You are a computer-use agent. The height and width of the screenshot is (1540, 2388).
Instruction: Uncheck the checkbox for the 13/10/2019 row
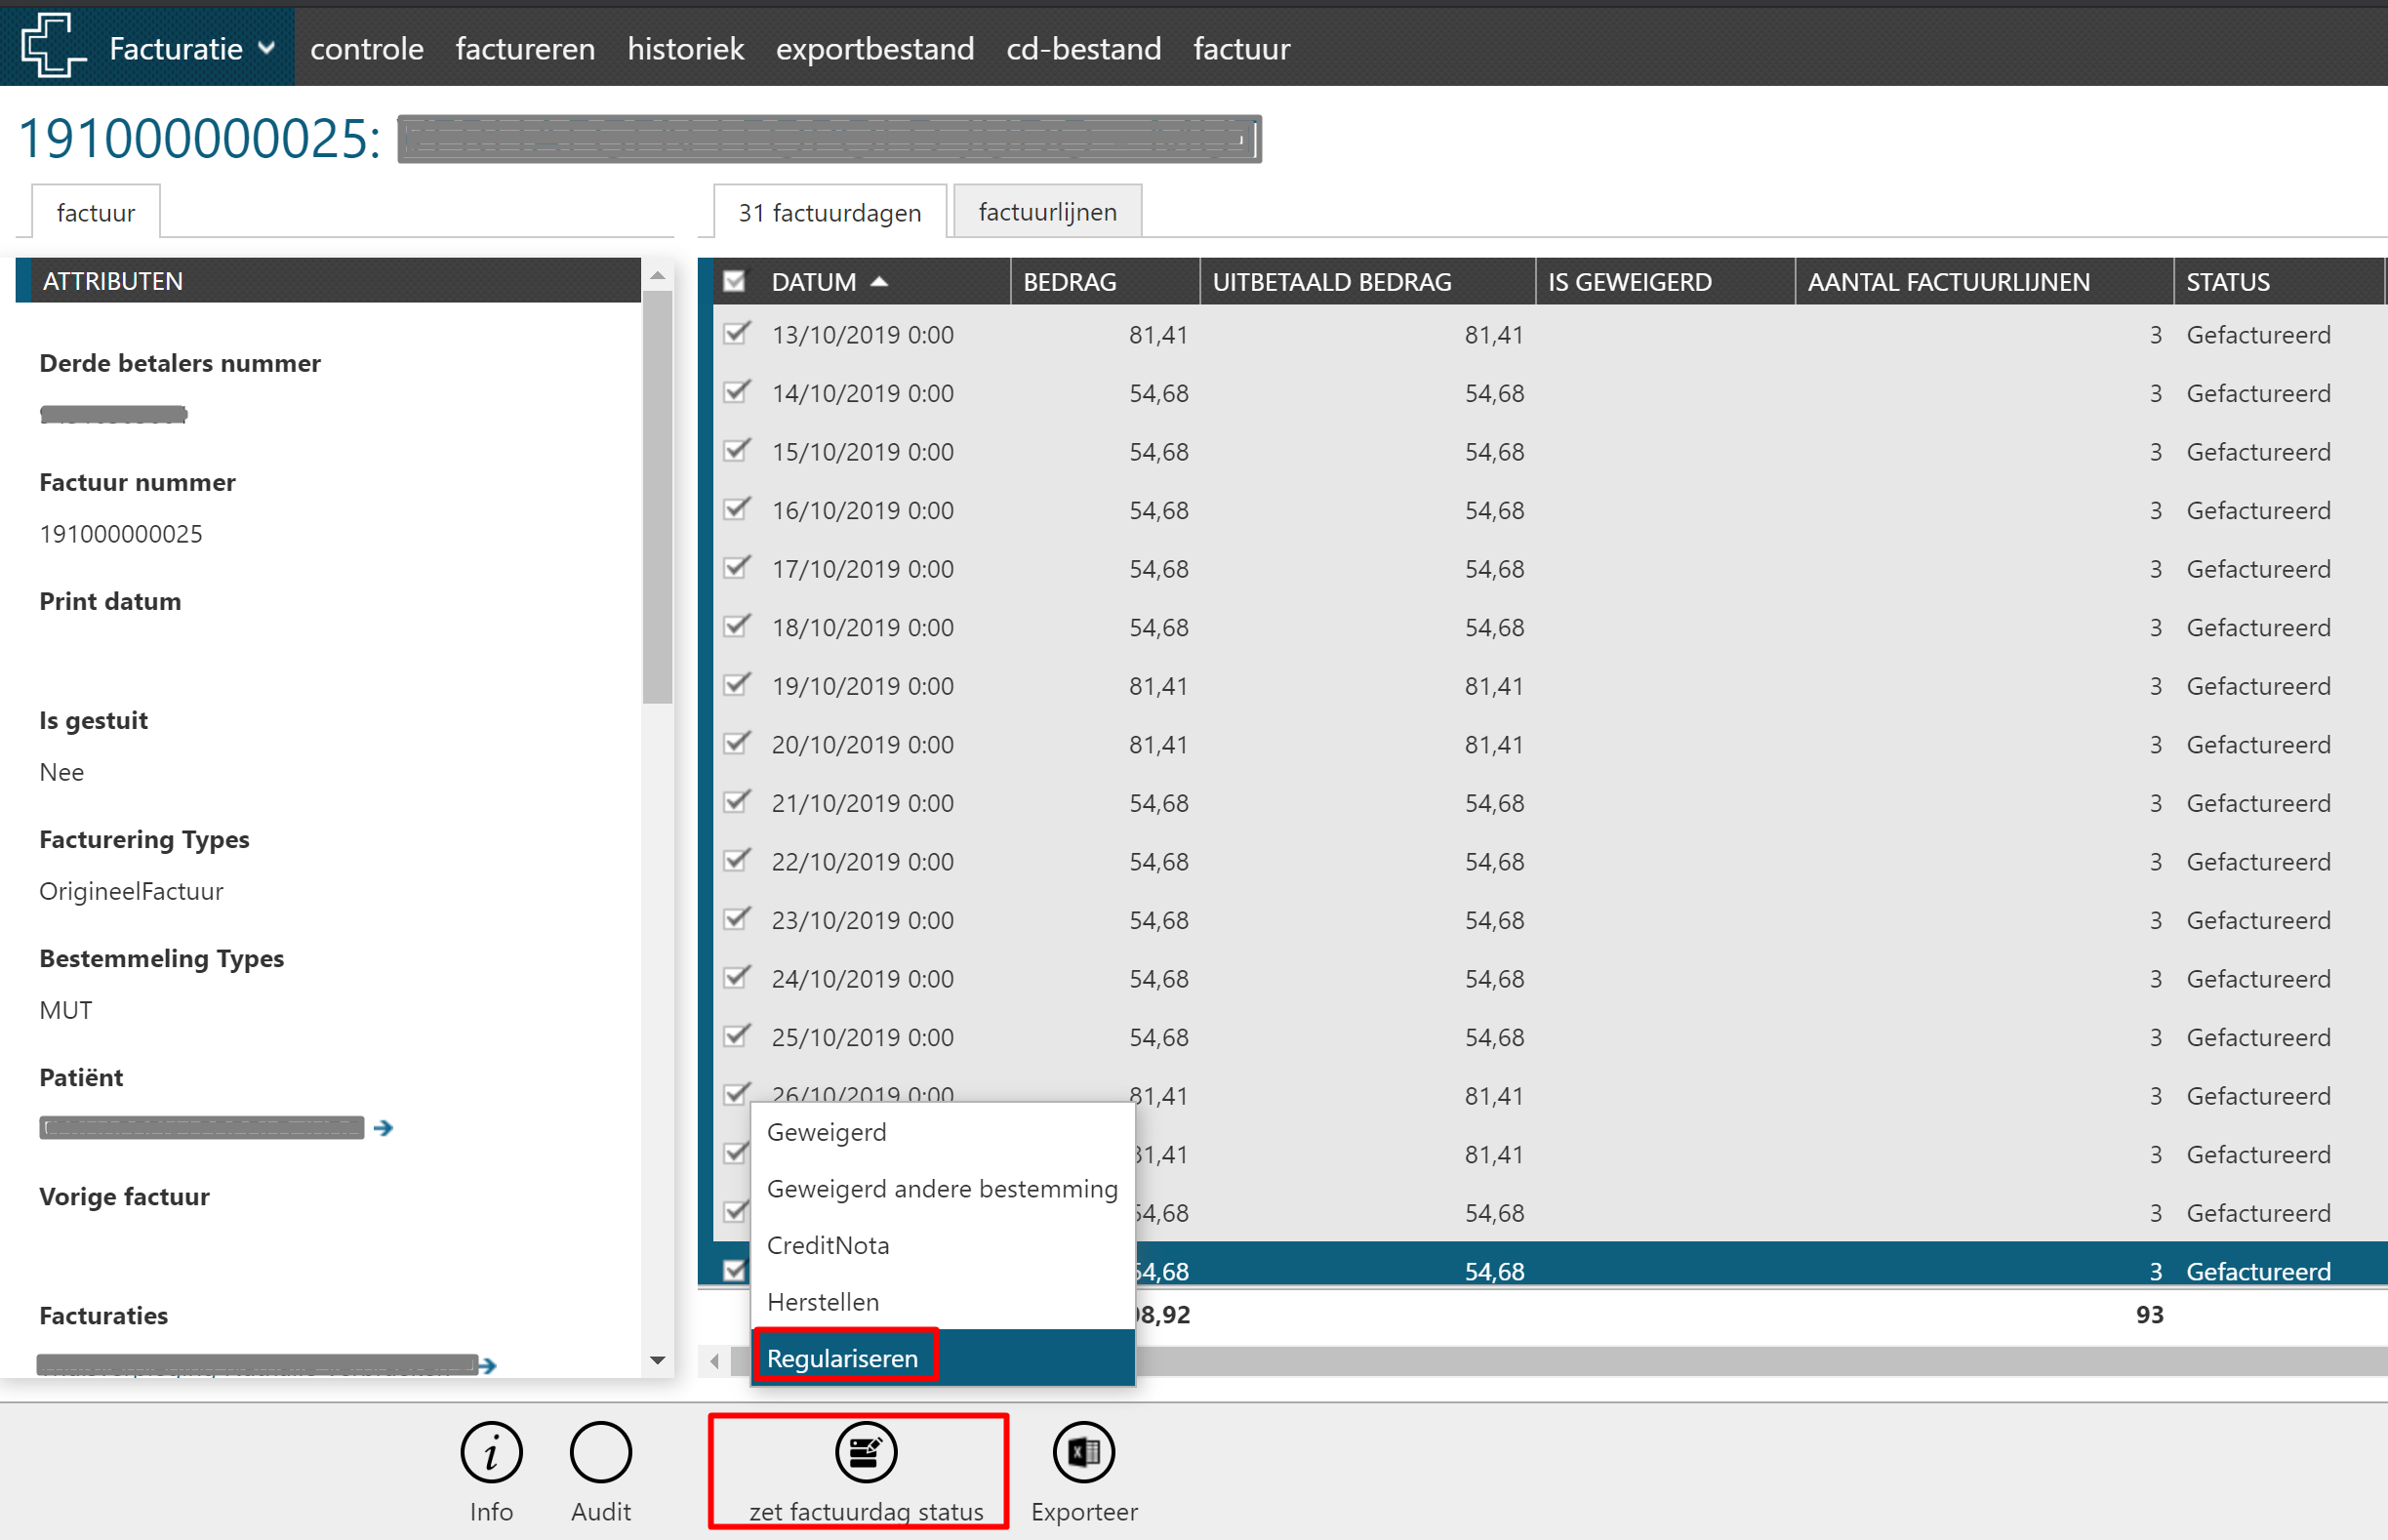[736, 334]
